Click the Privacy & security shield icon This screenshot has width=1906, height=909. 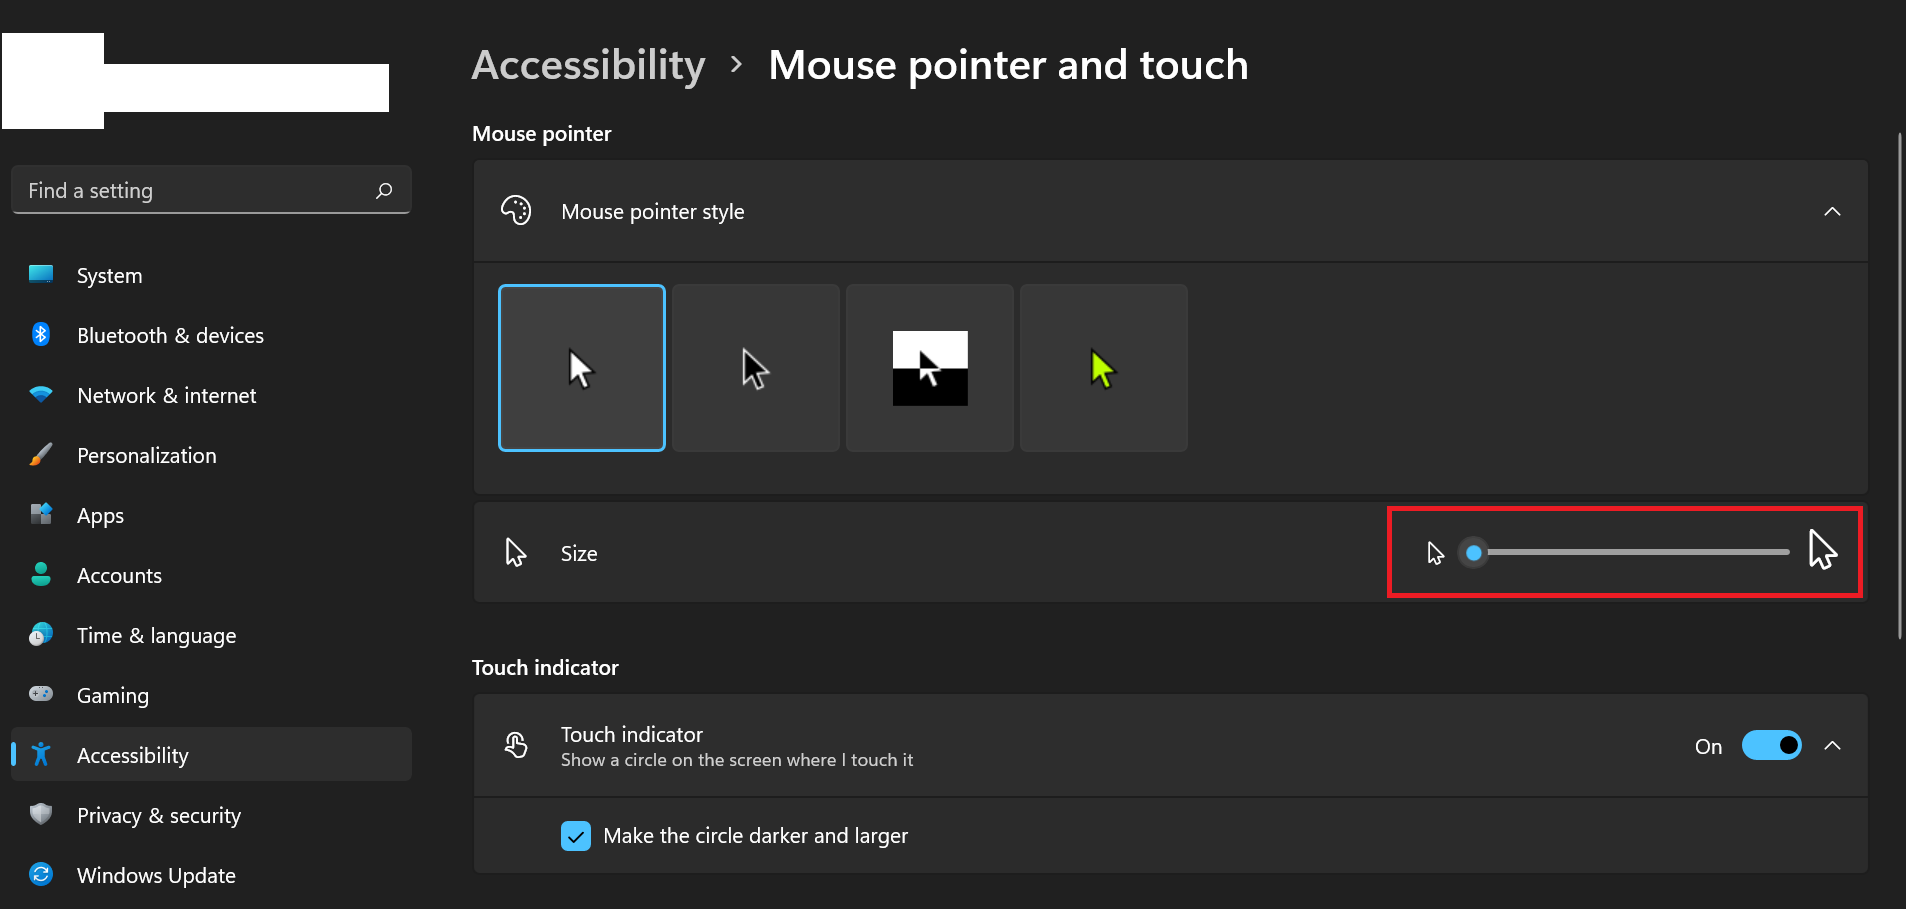pyautogui.click(x=41, y=815)
